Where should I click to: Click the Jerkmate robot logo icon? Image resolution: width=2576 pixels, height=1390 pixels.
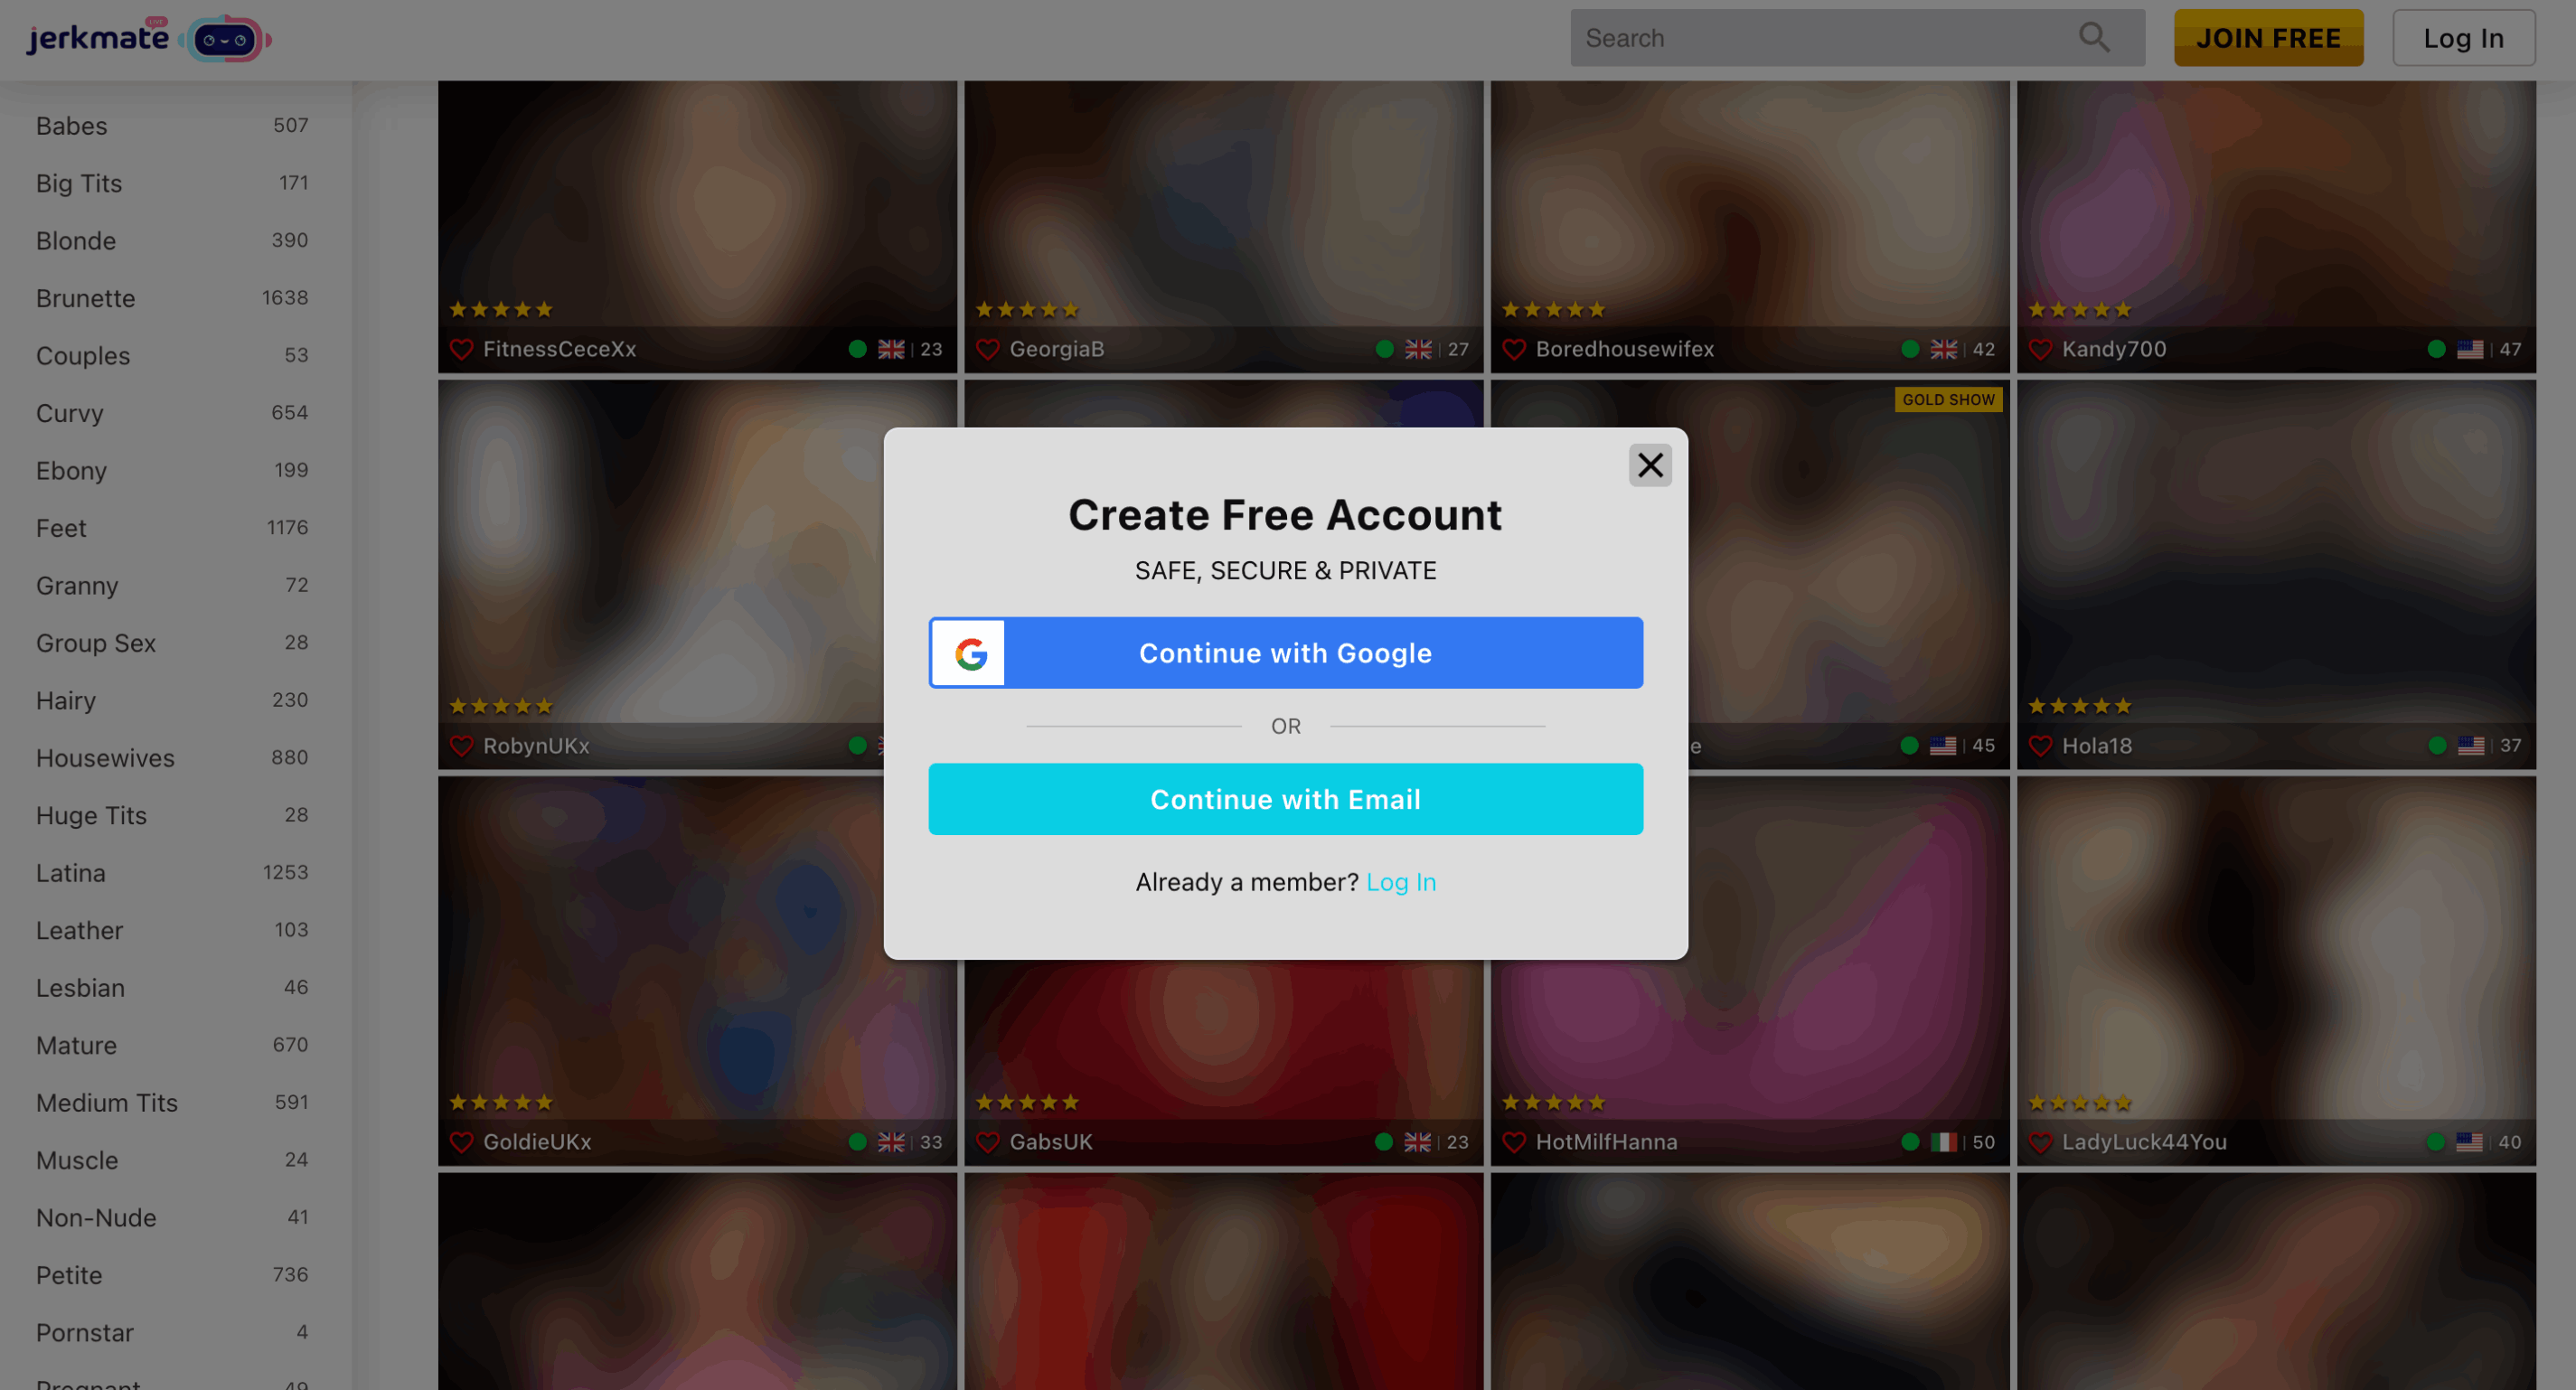[226, 40]
